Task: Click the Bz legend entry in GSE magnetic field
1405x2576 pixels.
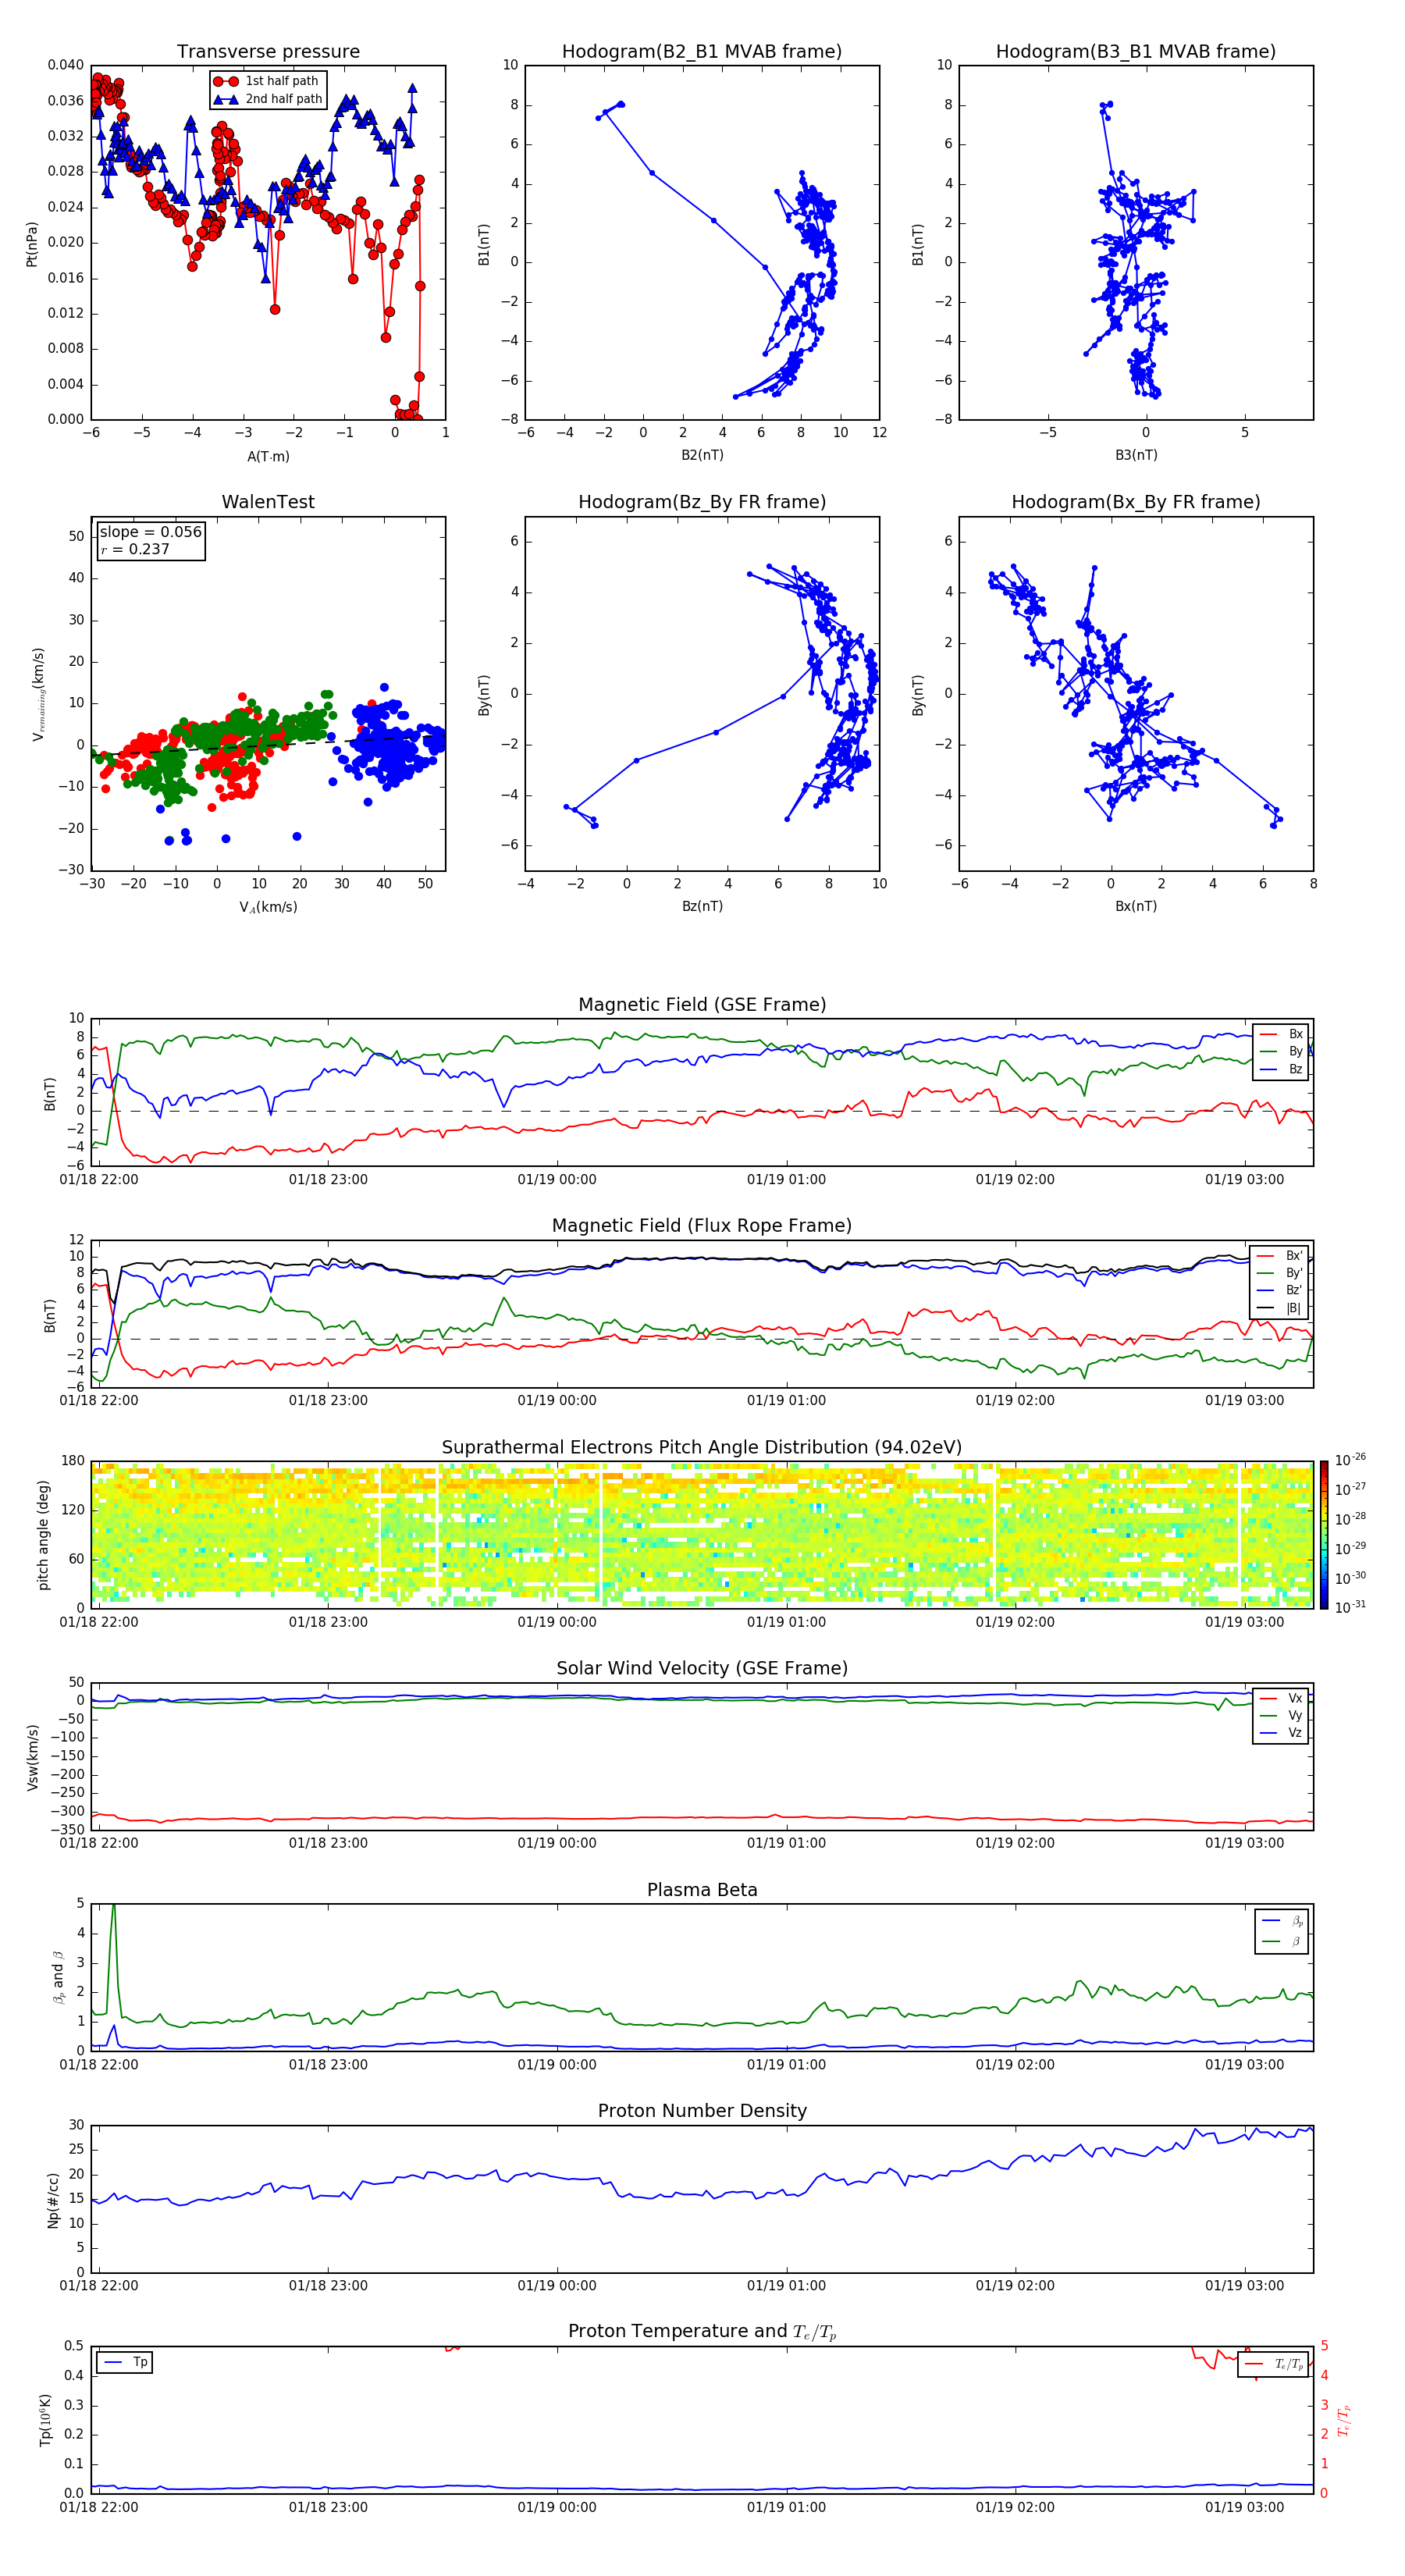Action: pyautogui.click(x=1281, y=1069)
